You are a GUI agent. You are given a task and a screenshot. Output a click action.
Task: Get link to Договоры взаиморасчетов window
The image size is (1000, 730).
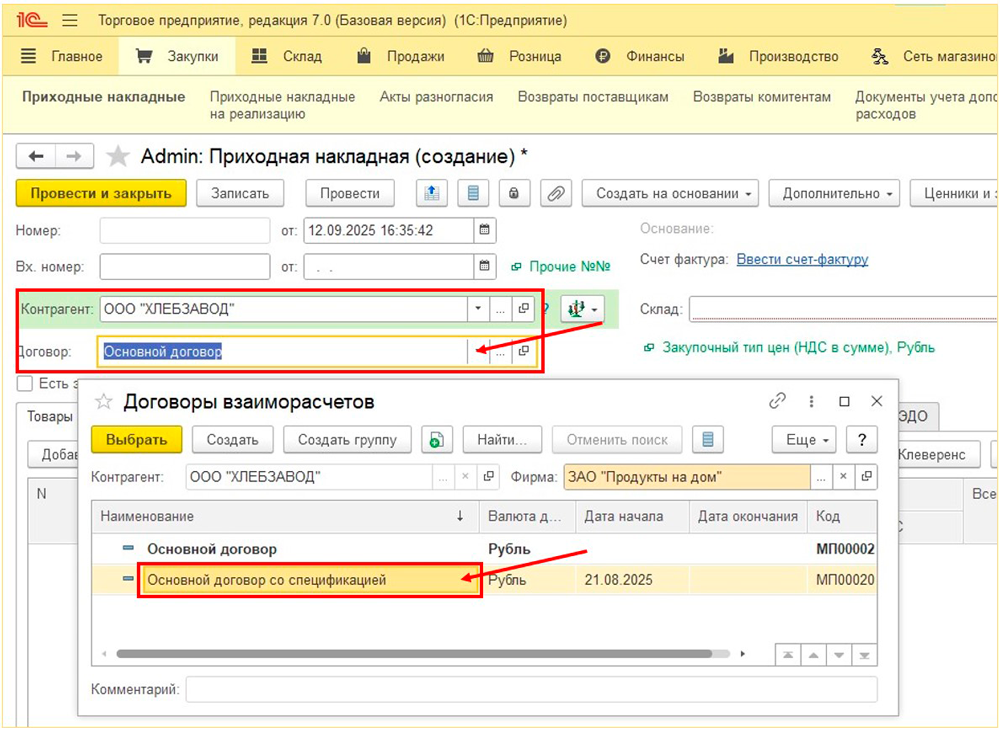pyautogui.click(x=777, y=401)
